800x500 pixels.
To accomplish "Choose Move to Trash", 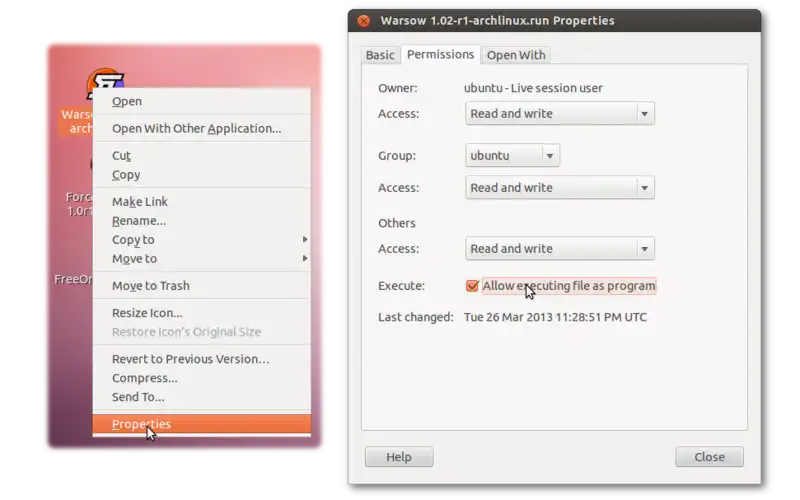I will pyautogui.click(x=202, y=286).
